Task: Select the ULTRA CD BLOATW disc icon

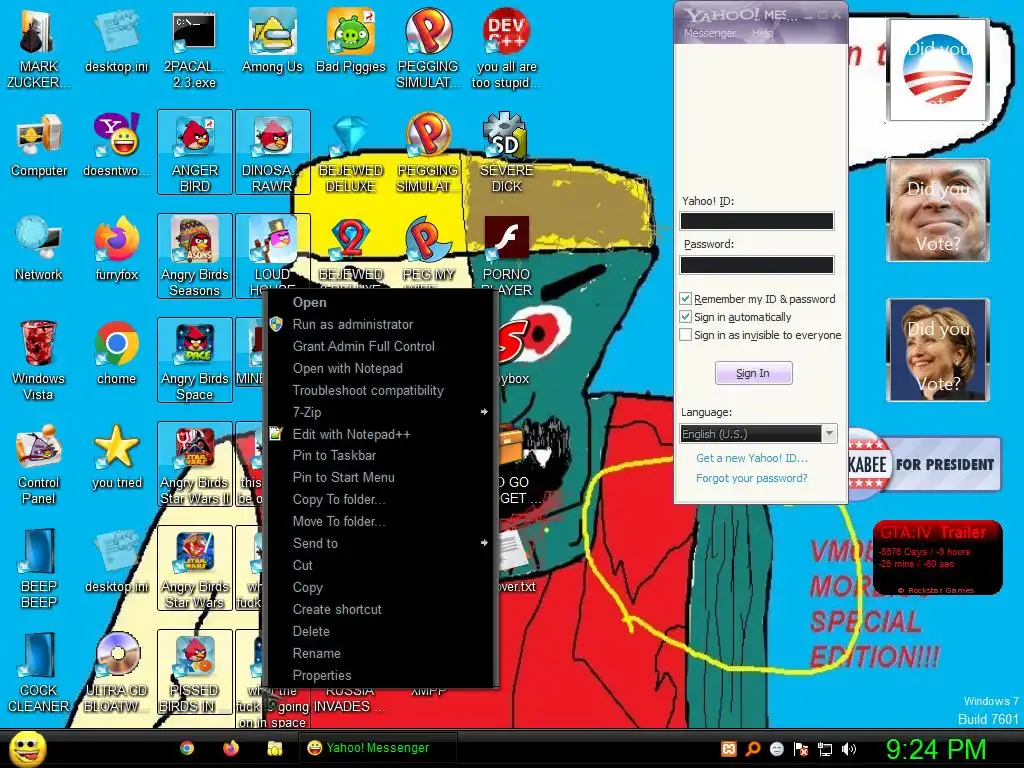Action: (x=116, y=672)
